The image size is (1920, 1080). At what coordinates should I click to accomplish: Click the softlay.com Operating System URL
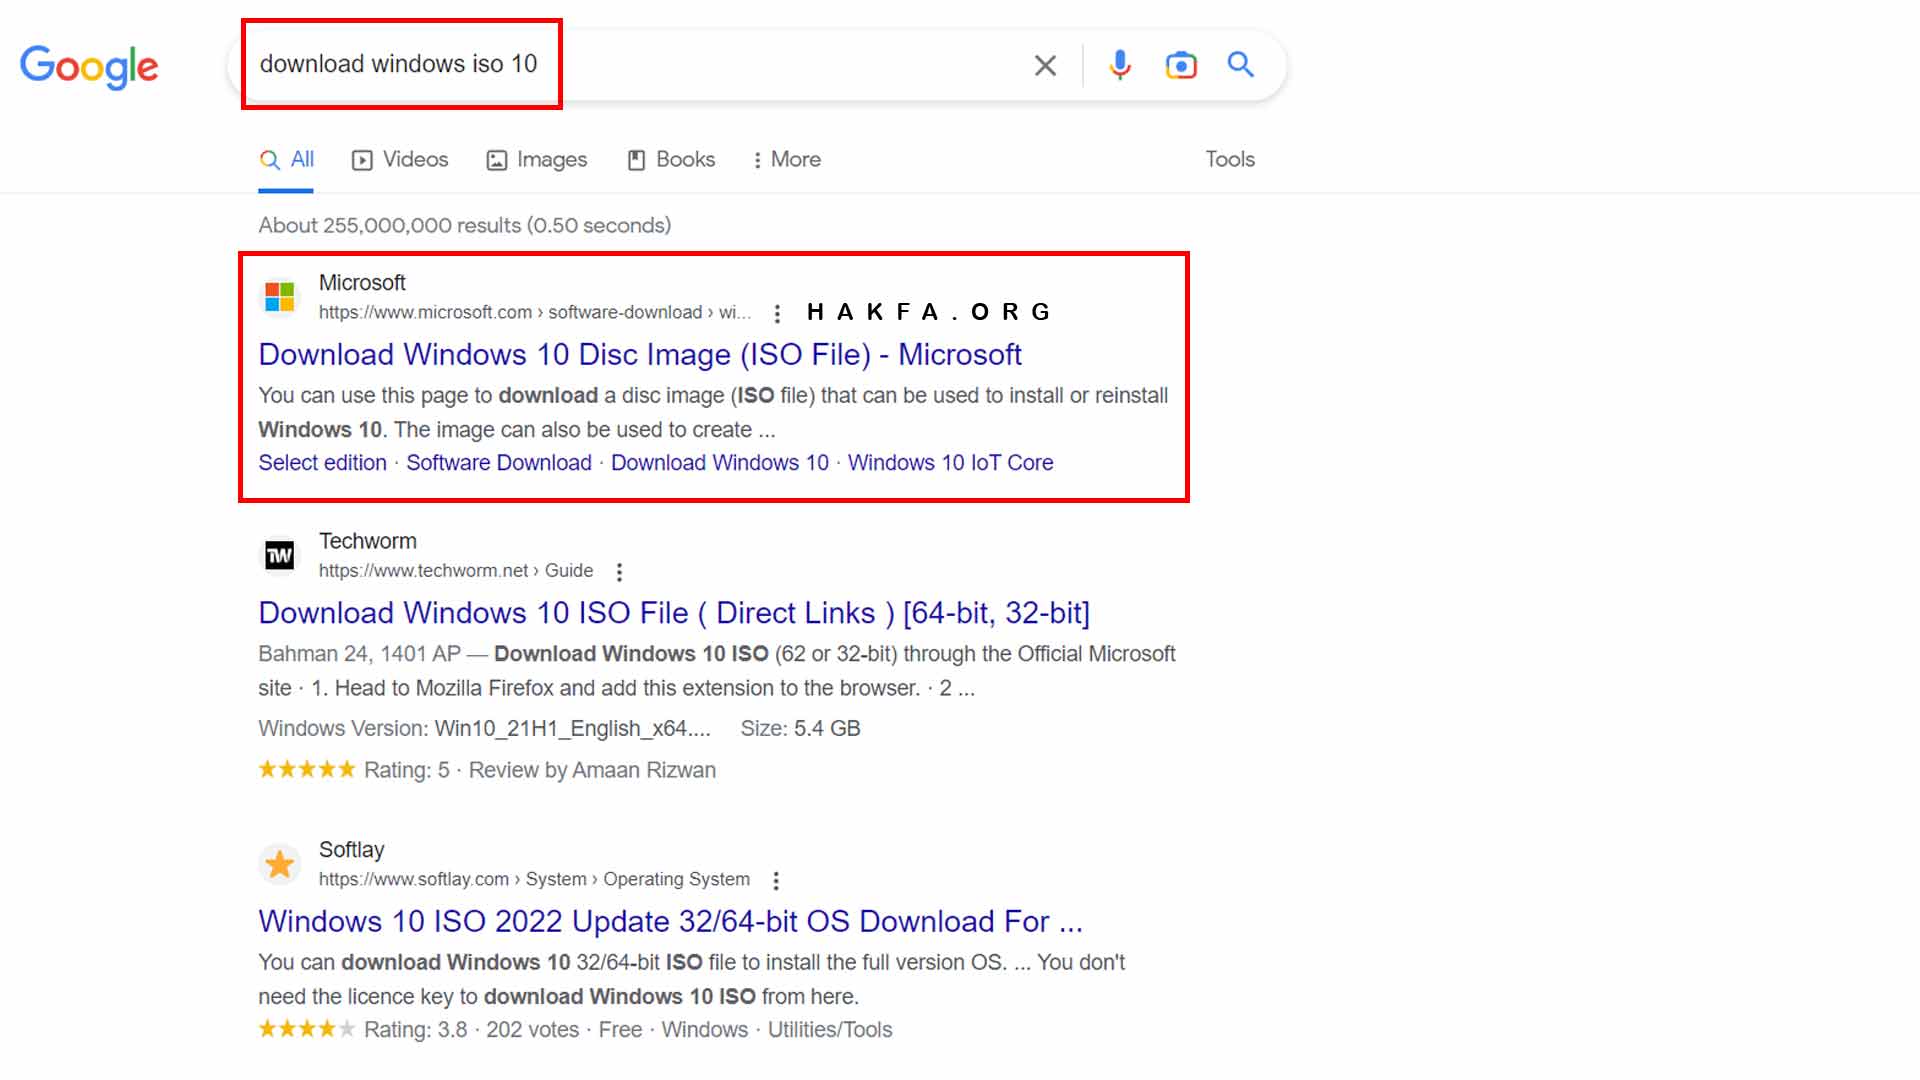pyautogui.click(x=534, y=880)
